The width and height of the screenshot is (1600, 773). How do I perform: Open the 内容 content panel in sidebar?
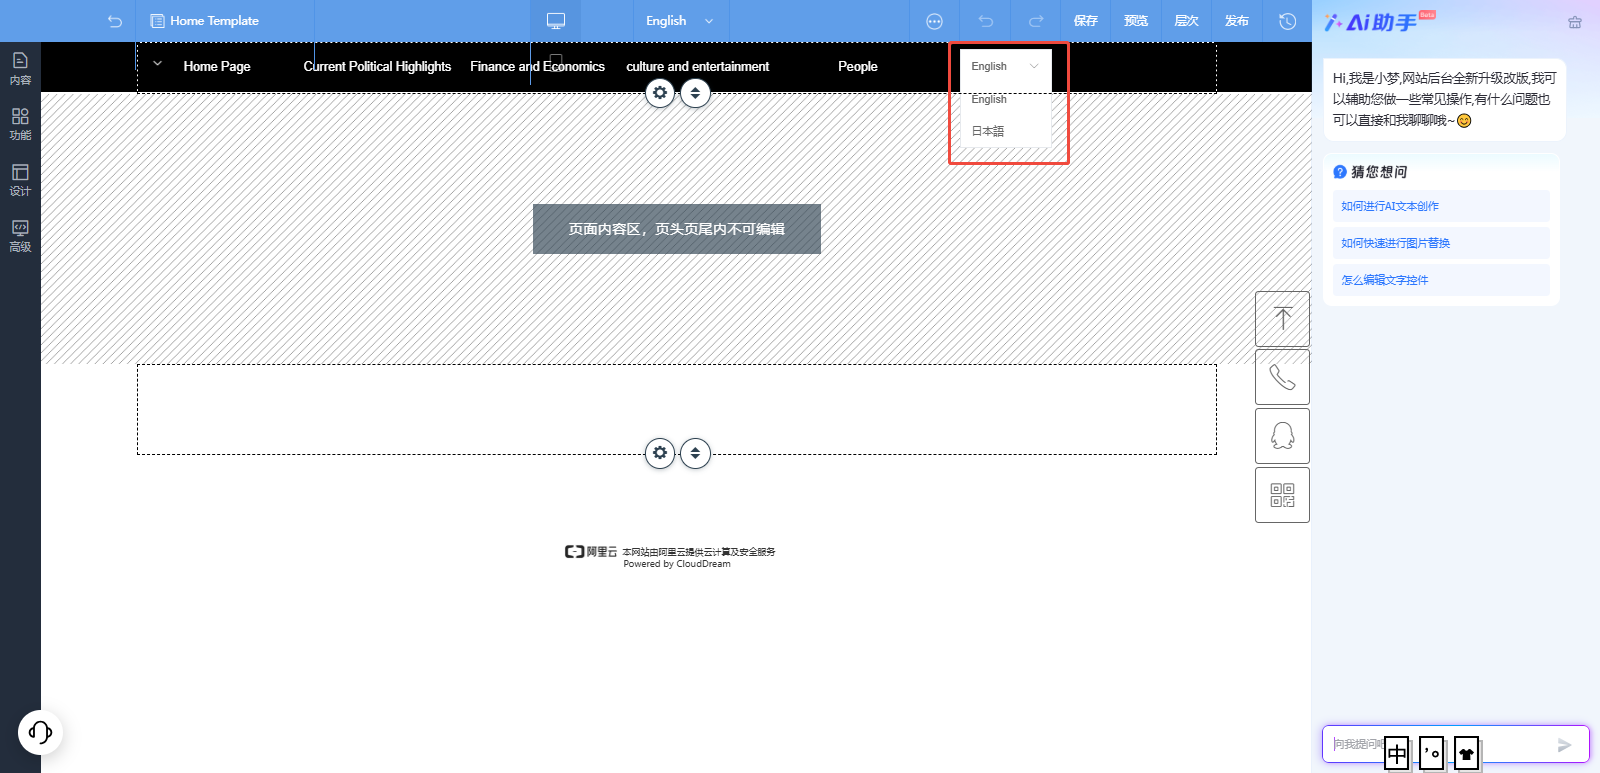coord(20,68)
